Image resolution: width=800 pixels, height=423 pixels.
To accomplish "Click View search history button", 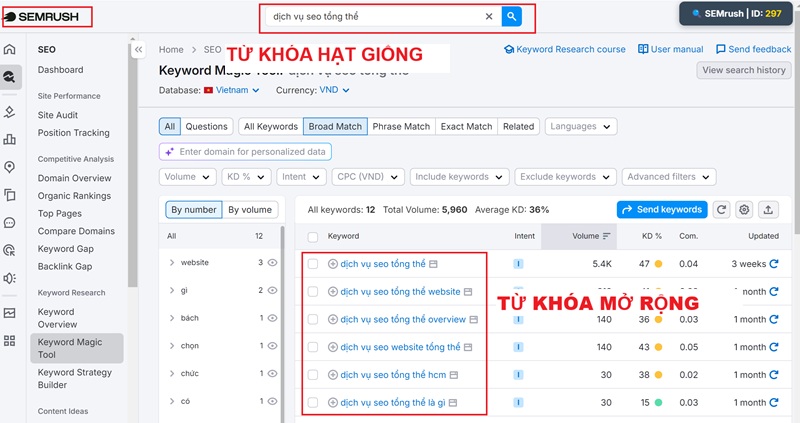I will coord(744,70).
